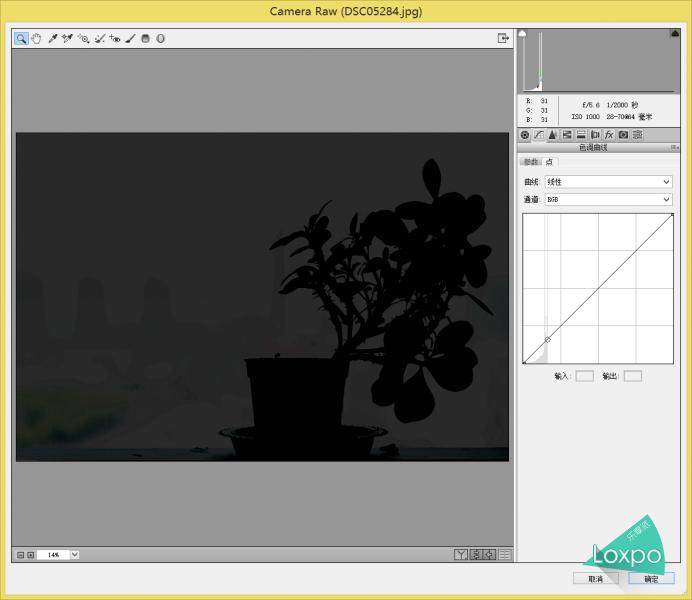Open the tone curve panel flyout menu
The image size is (692, 600).
[674, 147]
